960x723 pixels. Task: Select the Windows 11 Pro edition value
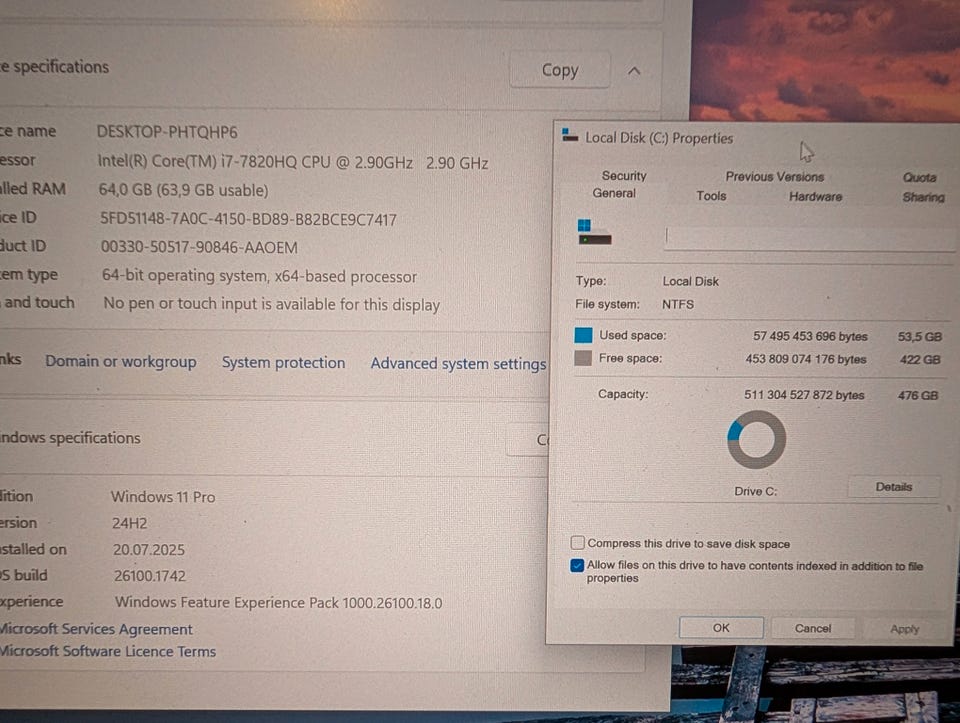[x=163, y=496]
